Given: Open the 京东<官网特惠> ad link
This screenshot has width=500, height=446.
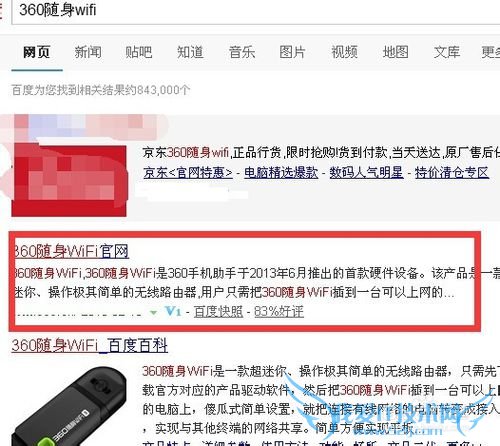Looking at the screenshot, I should coord(188,173).
